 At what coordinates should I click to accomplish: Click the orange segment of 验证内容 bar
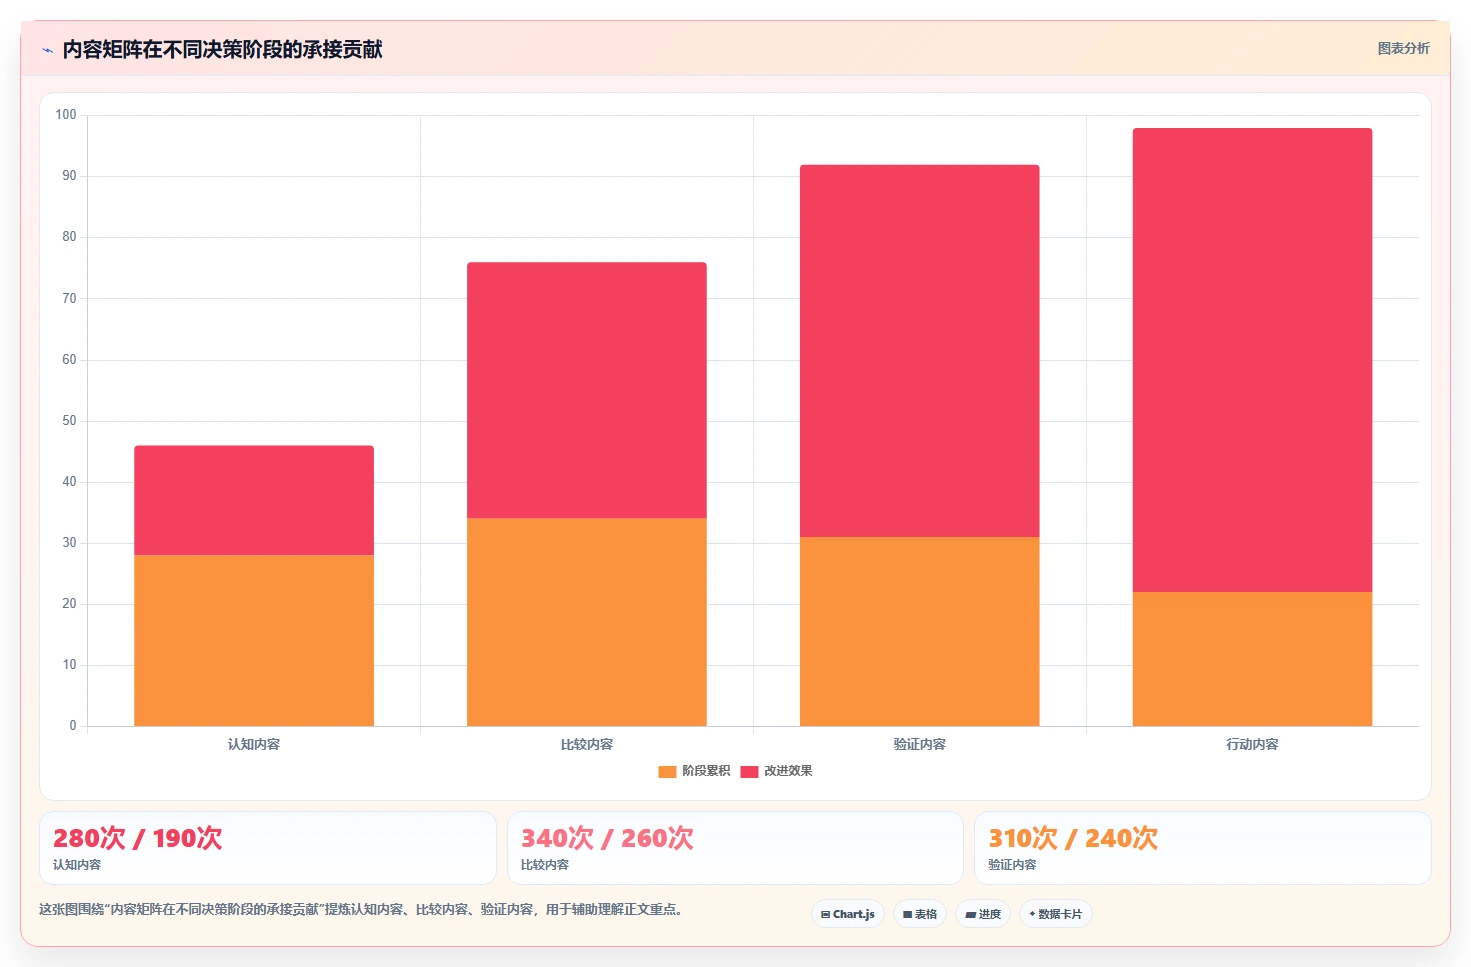click(920, 631)
